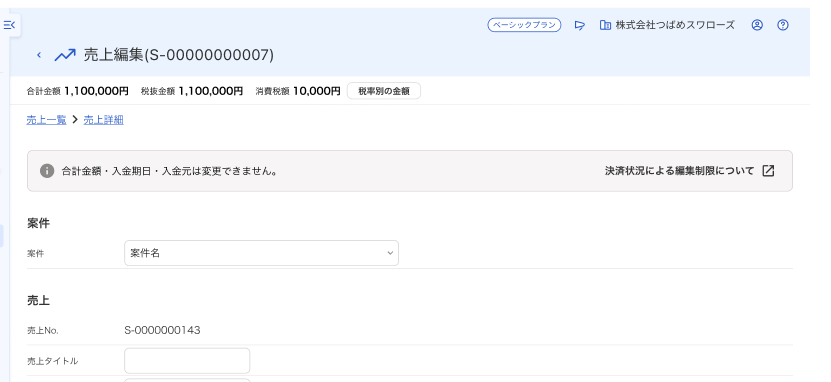Image resolution: width=831 pixels, height=382 pixels.
Task: Navigate to 売上詳細 breadcrumb
Action: [103, 120]
